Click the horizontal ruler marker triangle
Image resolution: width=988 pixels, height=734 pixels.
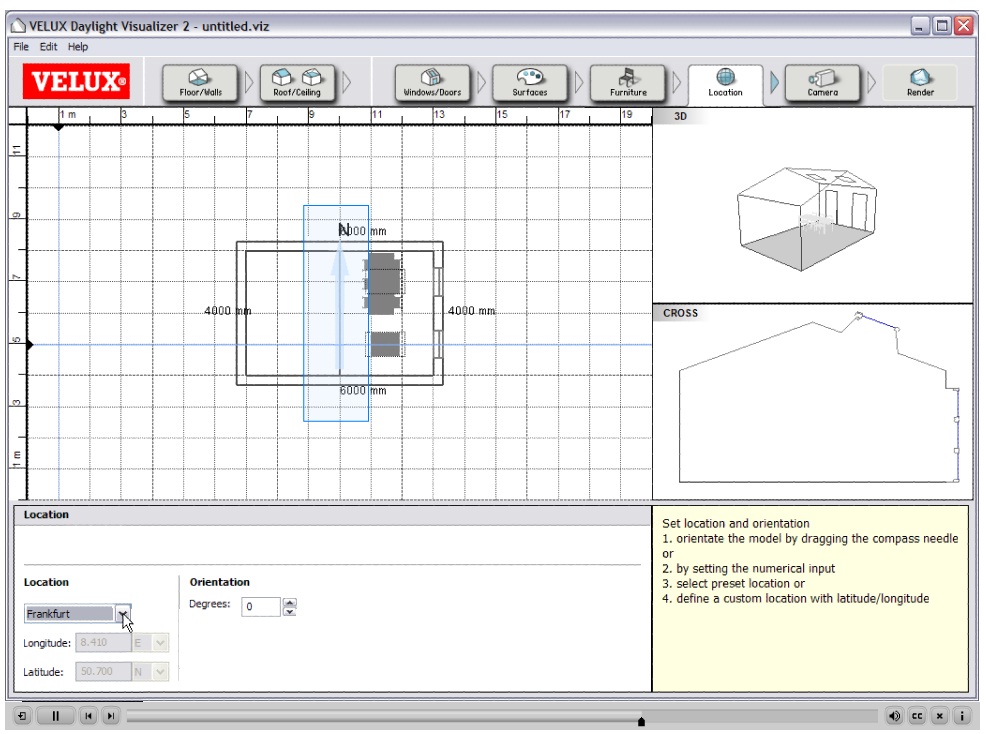coord(59,127)
